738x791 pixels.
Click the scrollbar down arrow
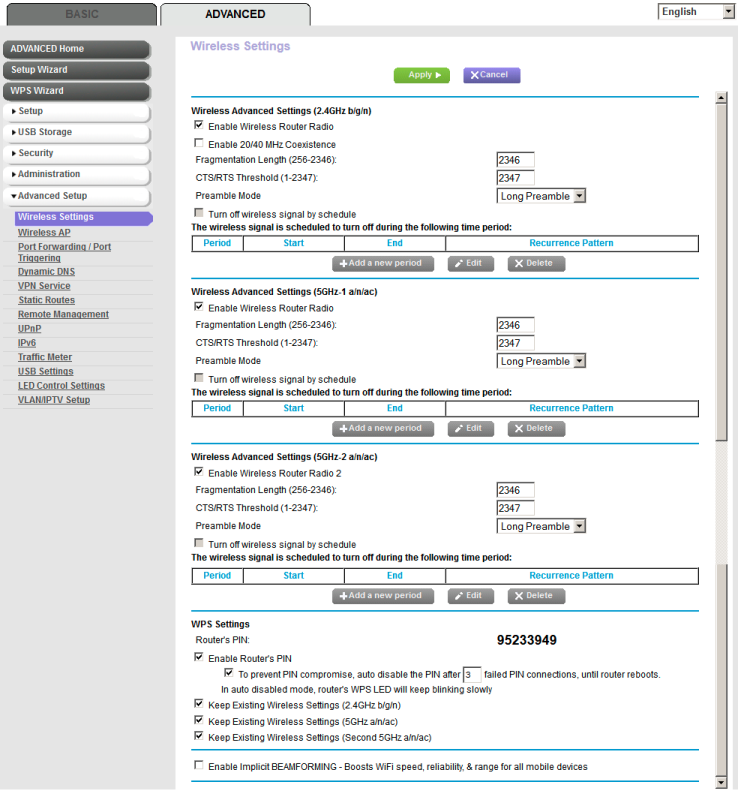click(721, 782)
